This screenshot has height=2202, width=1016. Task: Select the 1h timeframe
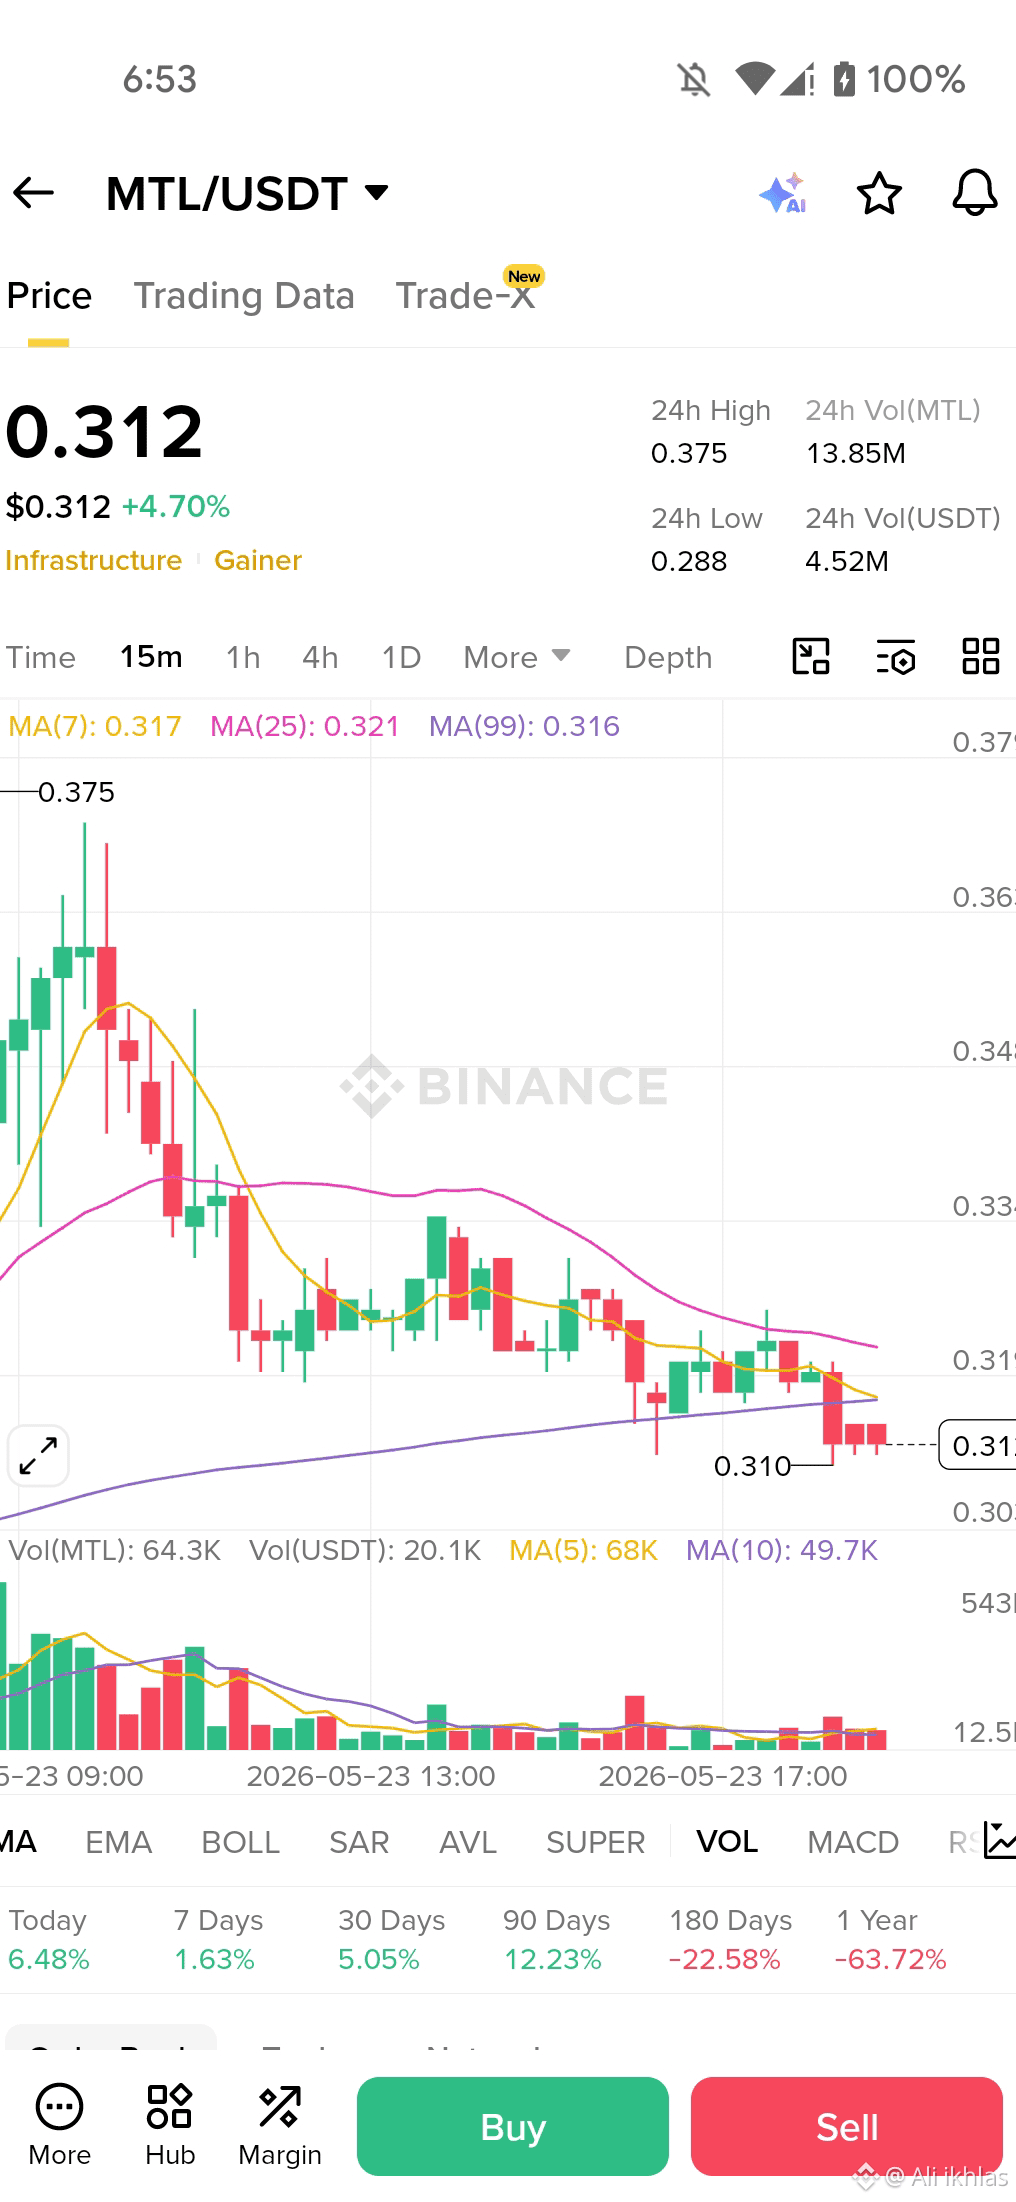(x=243, y=657)
